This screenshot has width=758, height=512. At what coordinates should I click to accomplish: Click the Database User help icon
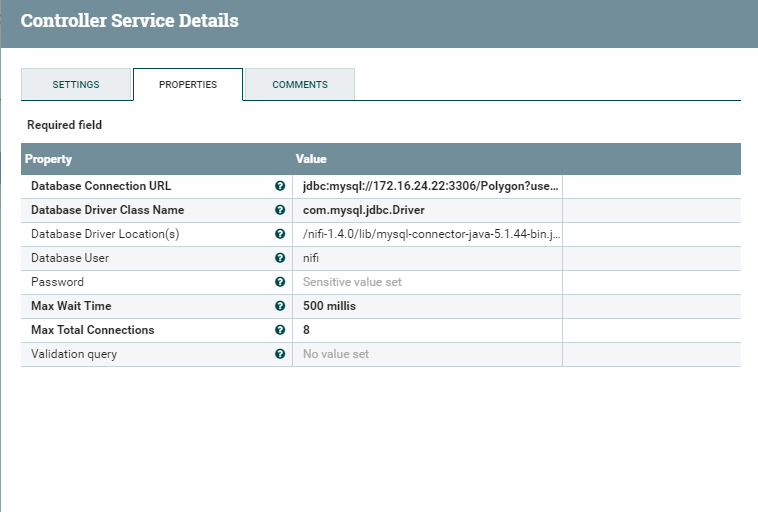(280, 258)
